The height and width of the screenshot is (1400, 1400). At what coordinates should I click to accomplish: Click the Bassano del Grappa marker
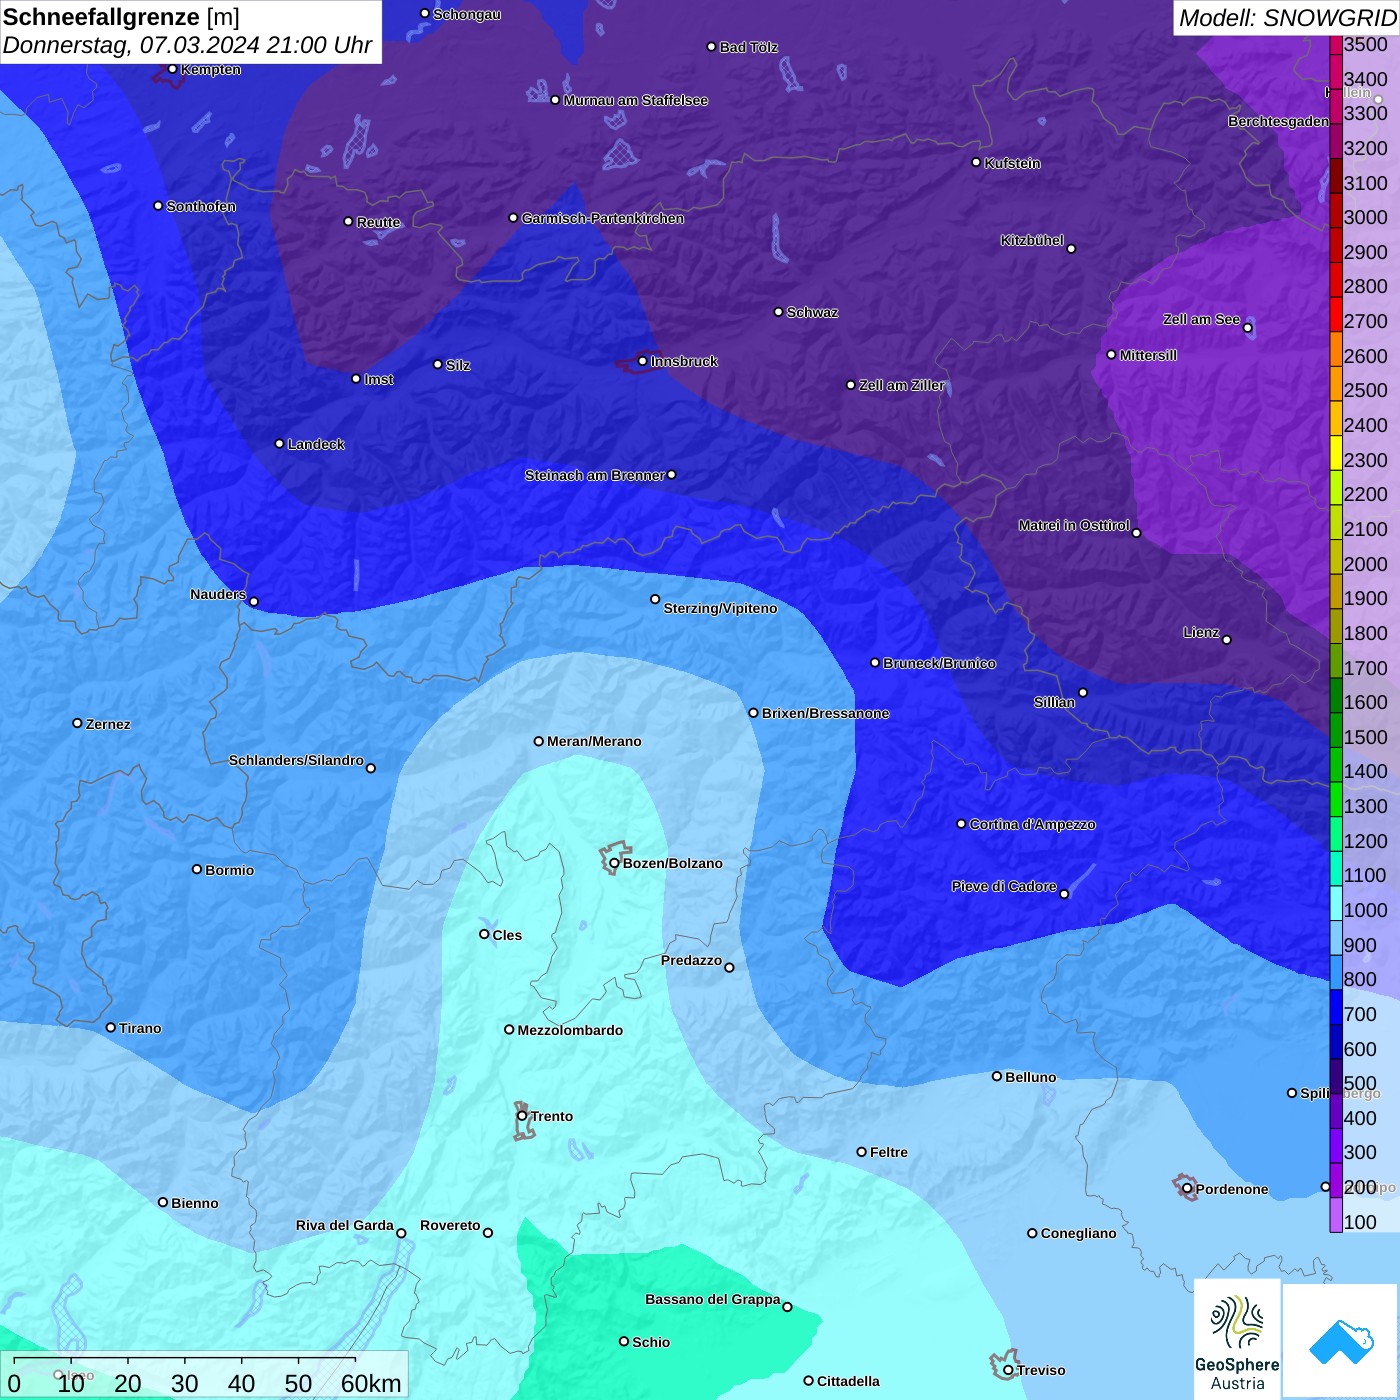click(x=787, y=1307)
